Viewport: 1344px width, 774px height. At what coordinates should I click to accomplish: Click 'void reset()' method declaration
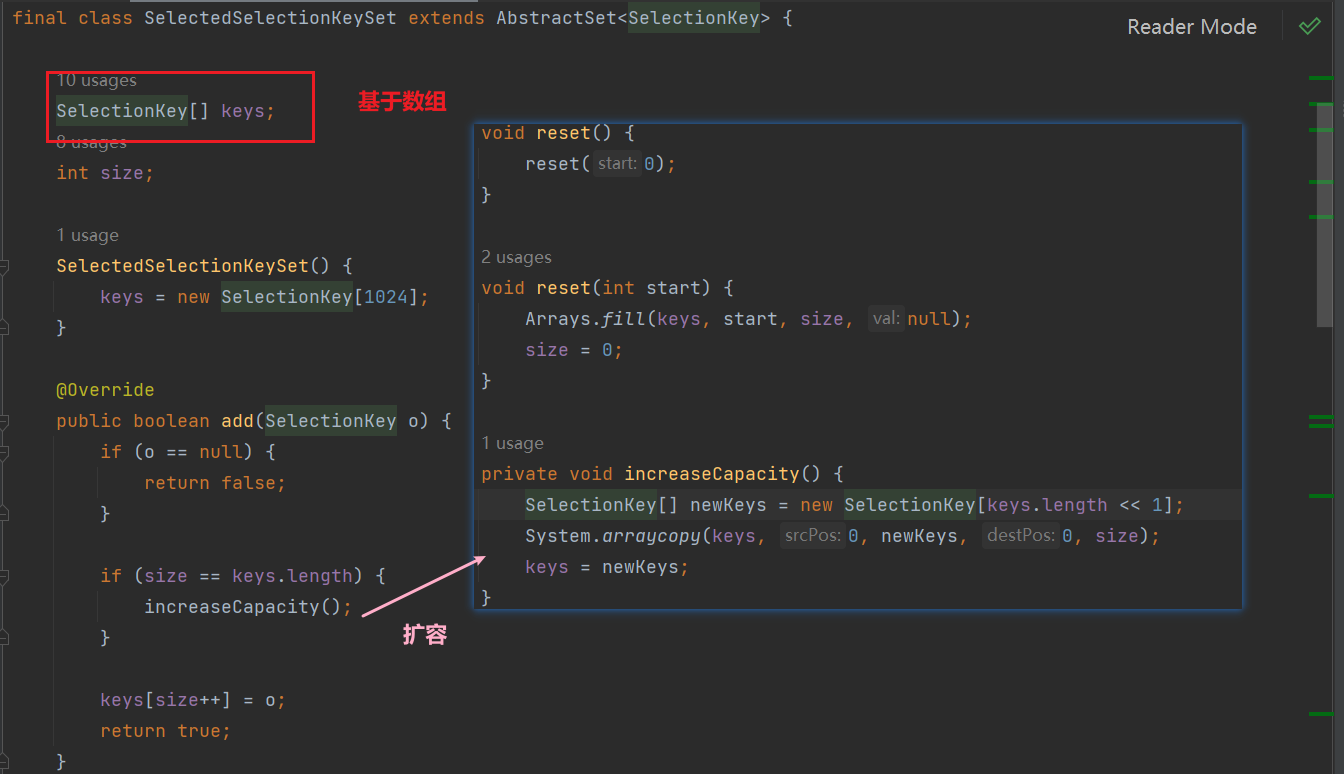point(547,132)
